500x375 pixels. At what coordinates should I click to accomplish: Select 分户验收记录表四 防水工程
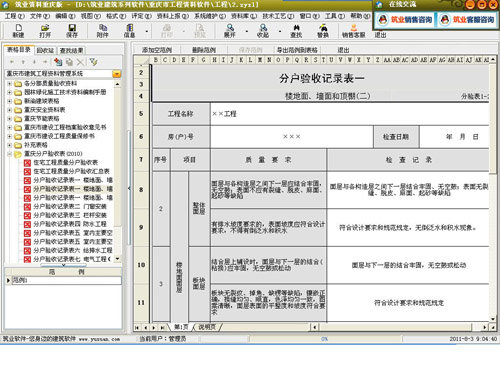[70, 224]
